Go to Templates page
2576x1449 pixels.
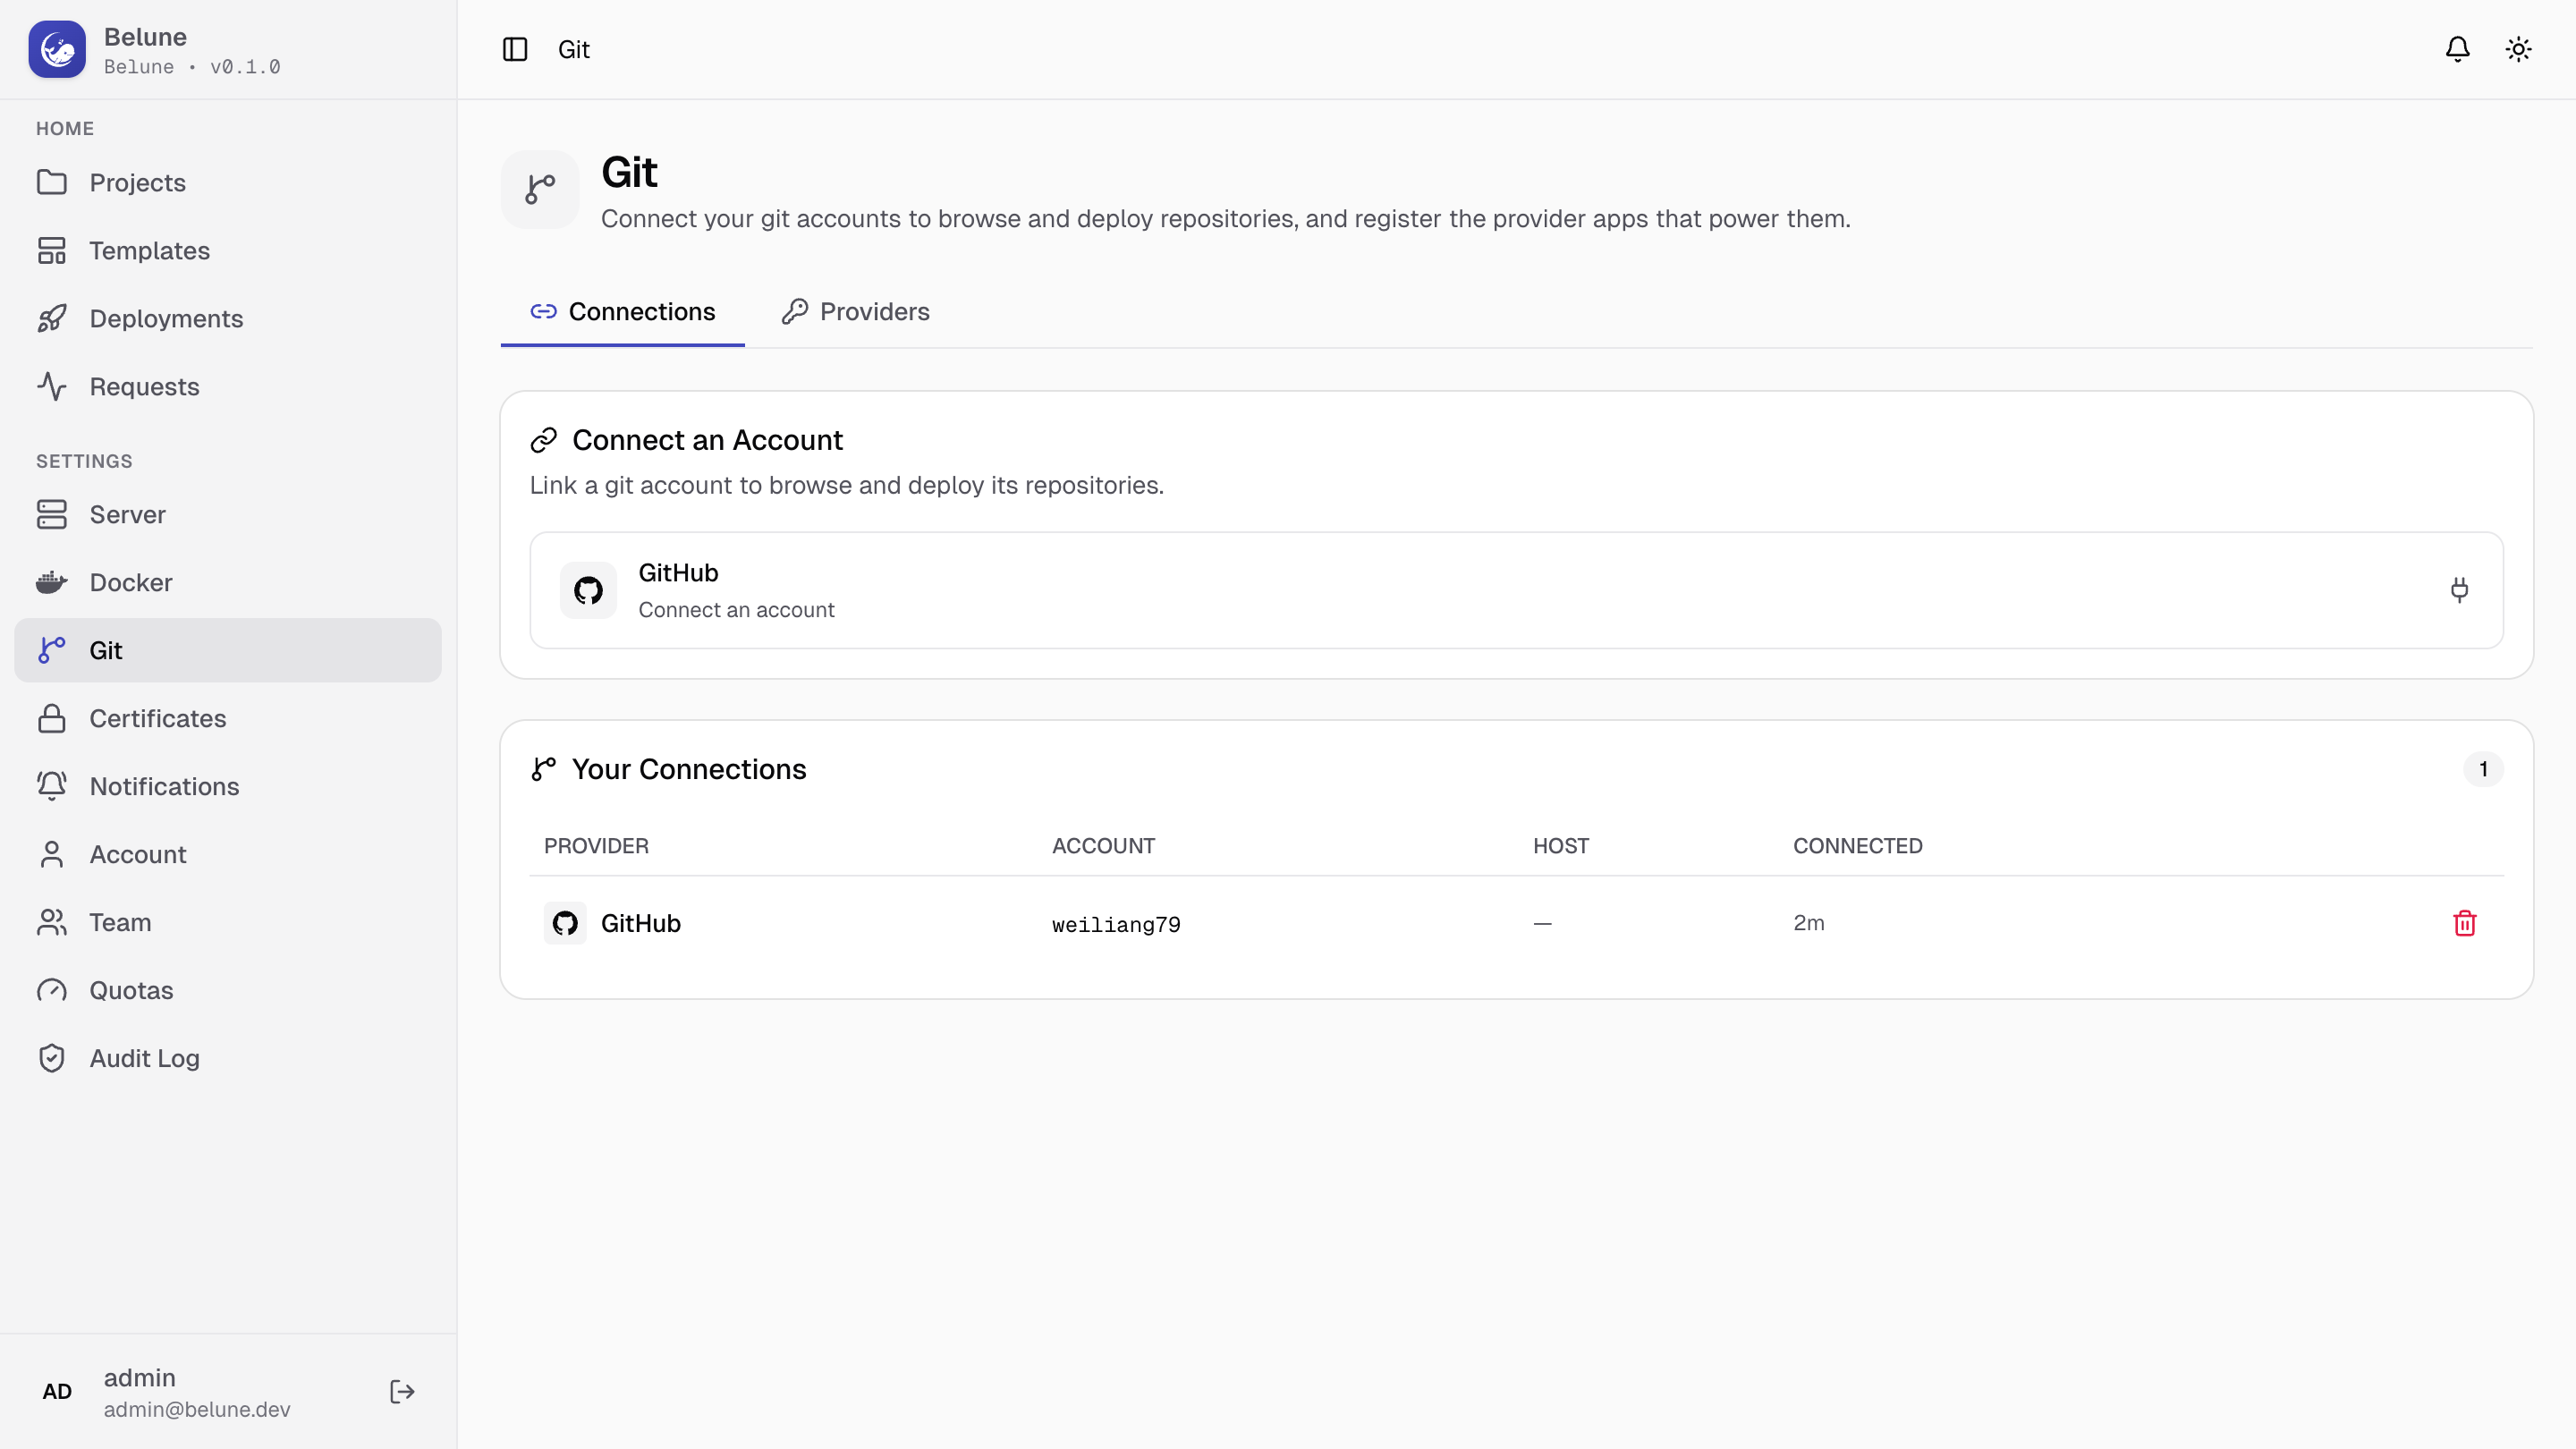click(x=228, y=250)
